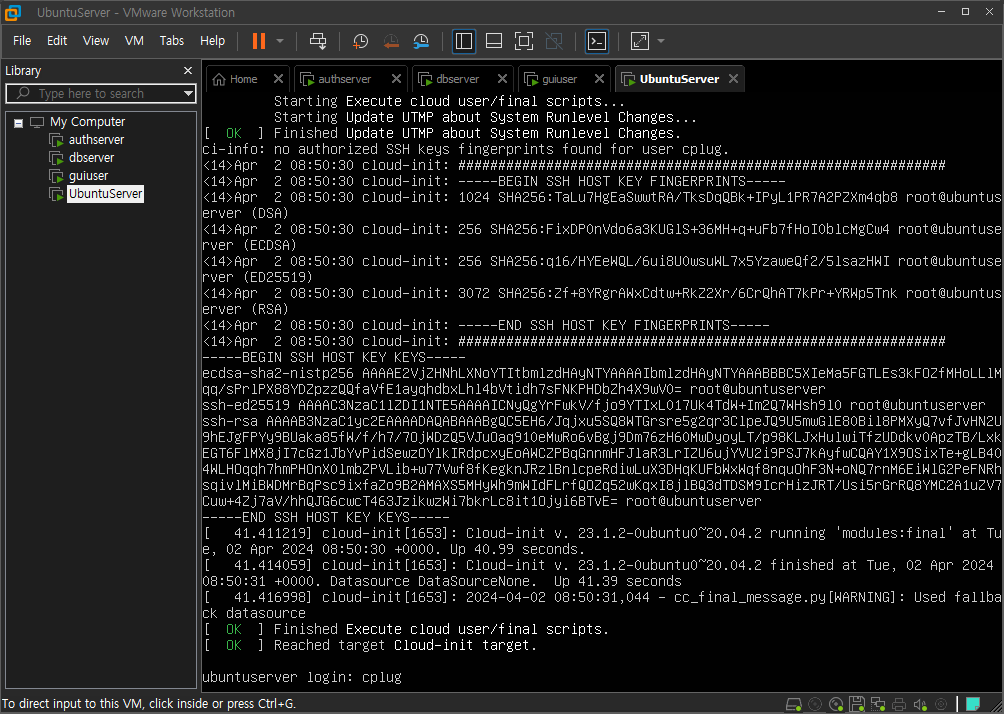
Task: Open the Edit menu
Action: (57, 40)
